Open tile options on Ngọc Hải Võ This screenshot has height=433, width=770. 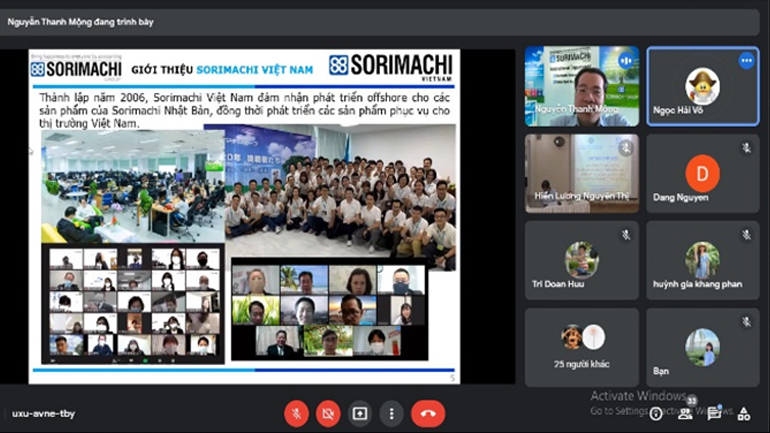(746, 61)
